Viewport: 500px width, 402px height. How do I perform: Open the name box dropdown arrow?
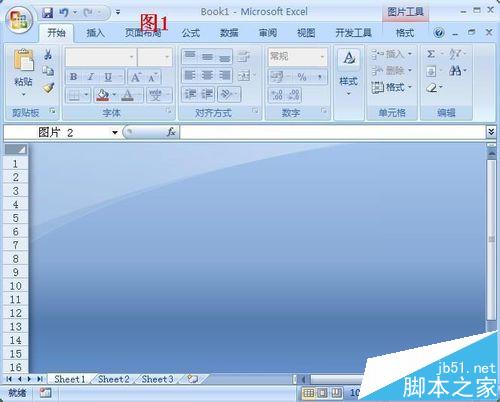pos(115,133)
